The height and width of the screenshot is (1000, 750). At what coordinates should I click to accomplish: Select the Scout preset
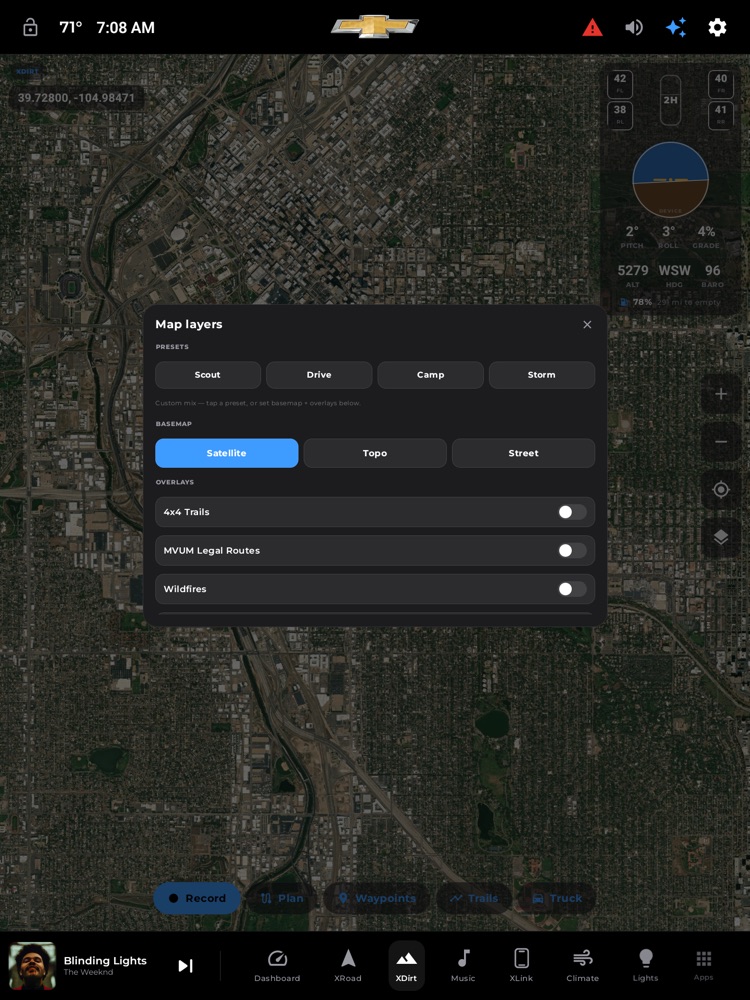point(208,375)
